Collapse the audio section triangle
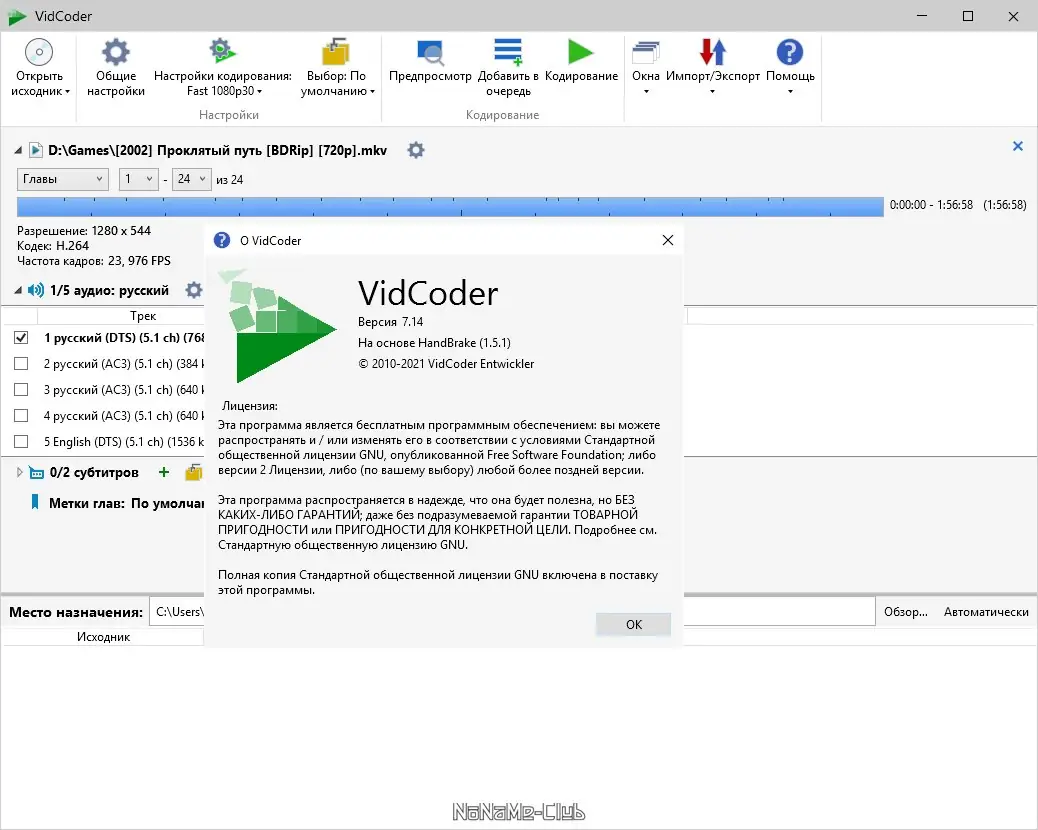The width and height of the screenshot is (1038, 830). [18, 290]
